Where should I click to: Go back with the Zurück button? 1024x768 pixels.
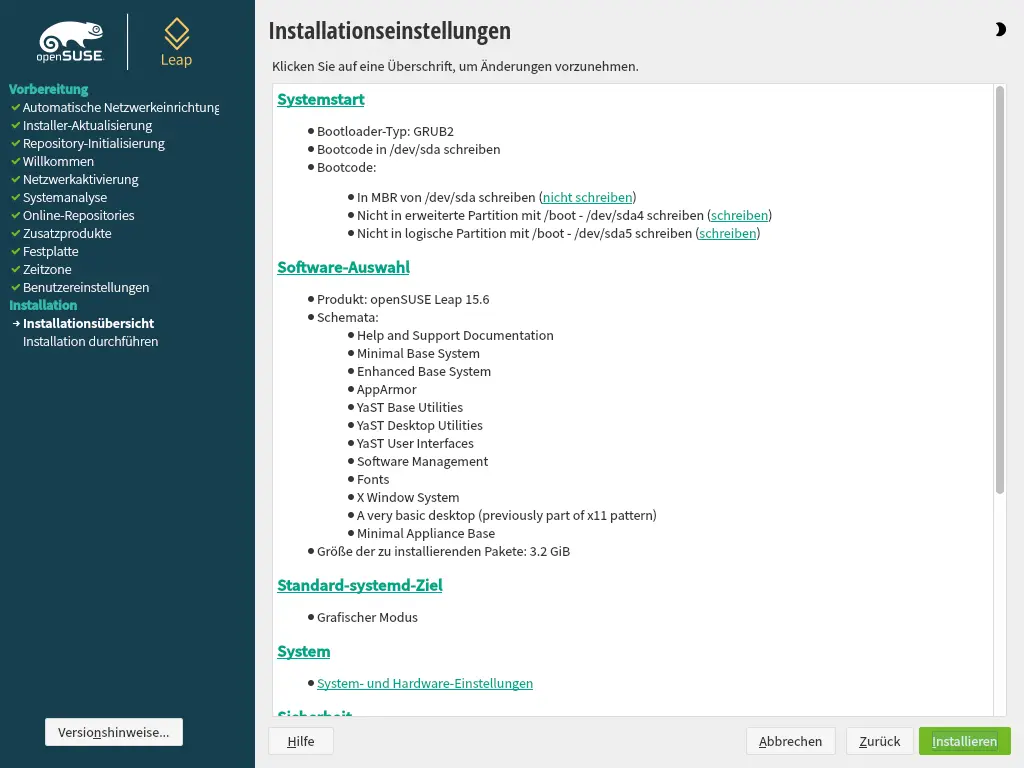879,741
